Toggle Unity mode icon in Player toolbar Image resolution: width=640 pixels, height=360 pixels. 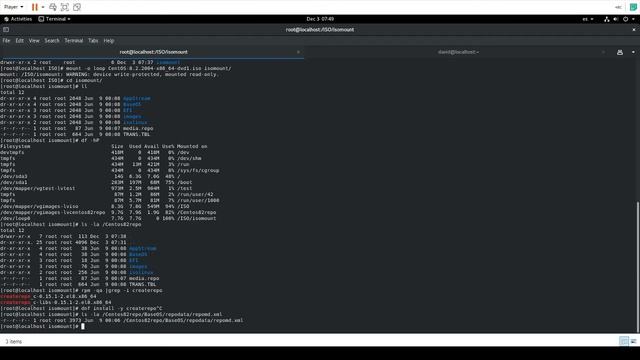pos(77,7)
